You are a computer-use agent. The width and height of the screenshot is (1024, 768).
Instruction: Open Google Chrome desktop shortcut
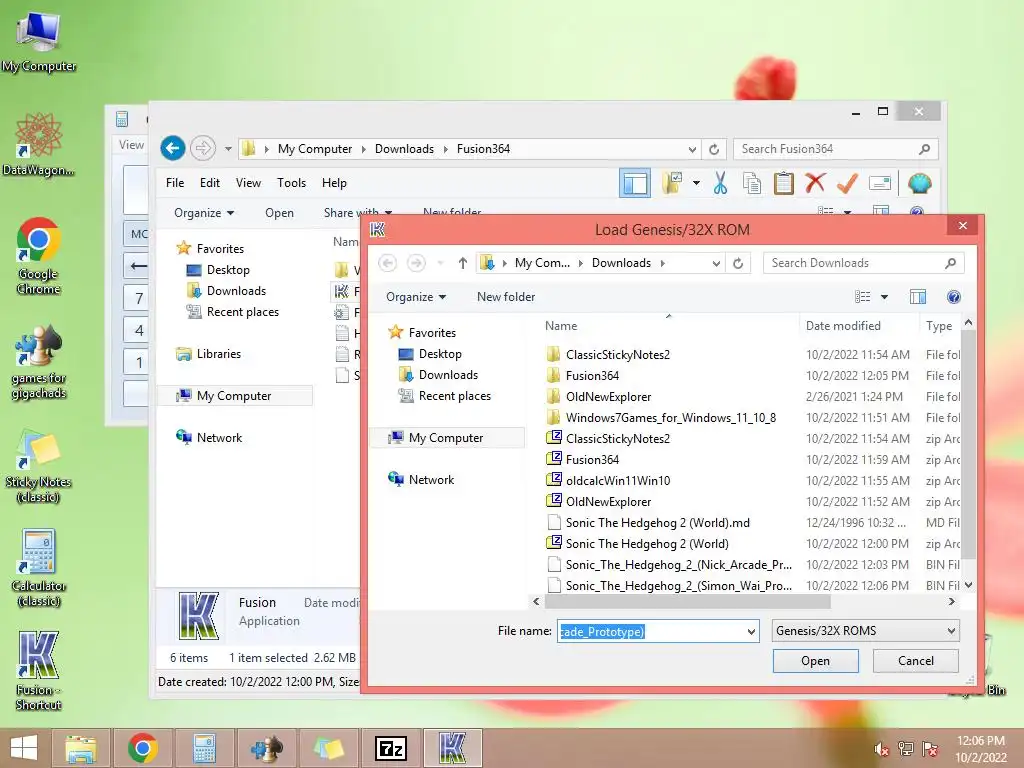[x=39, y=257]
